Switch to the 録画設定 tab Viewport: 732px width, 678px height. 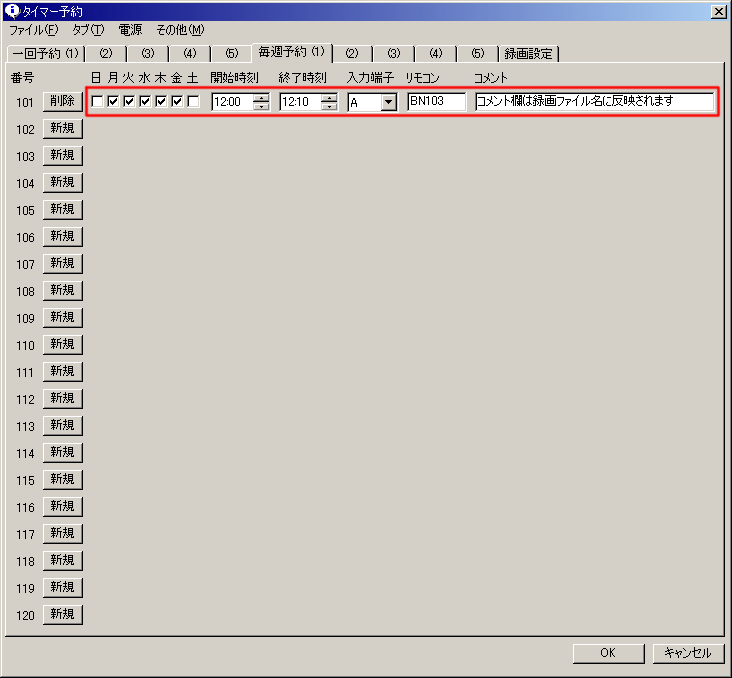(529, 53)
